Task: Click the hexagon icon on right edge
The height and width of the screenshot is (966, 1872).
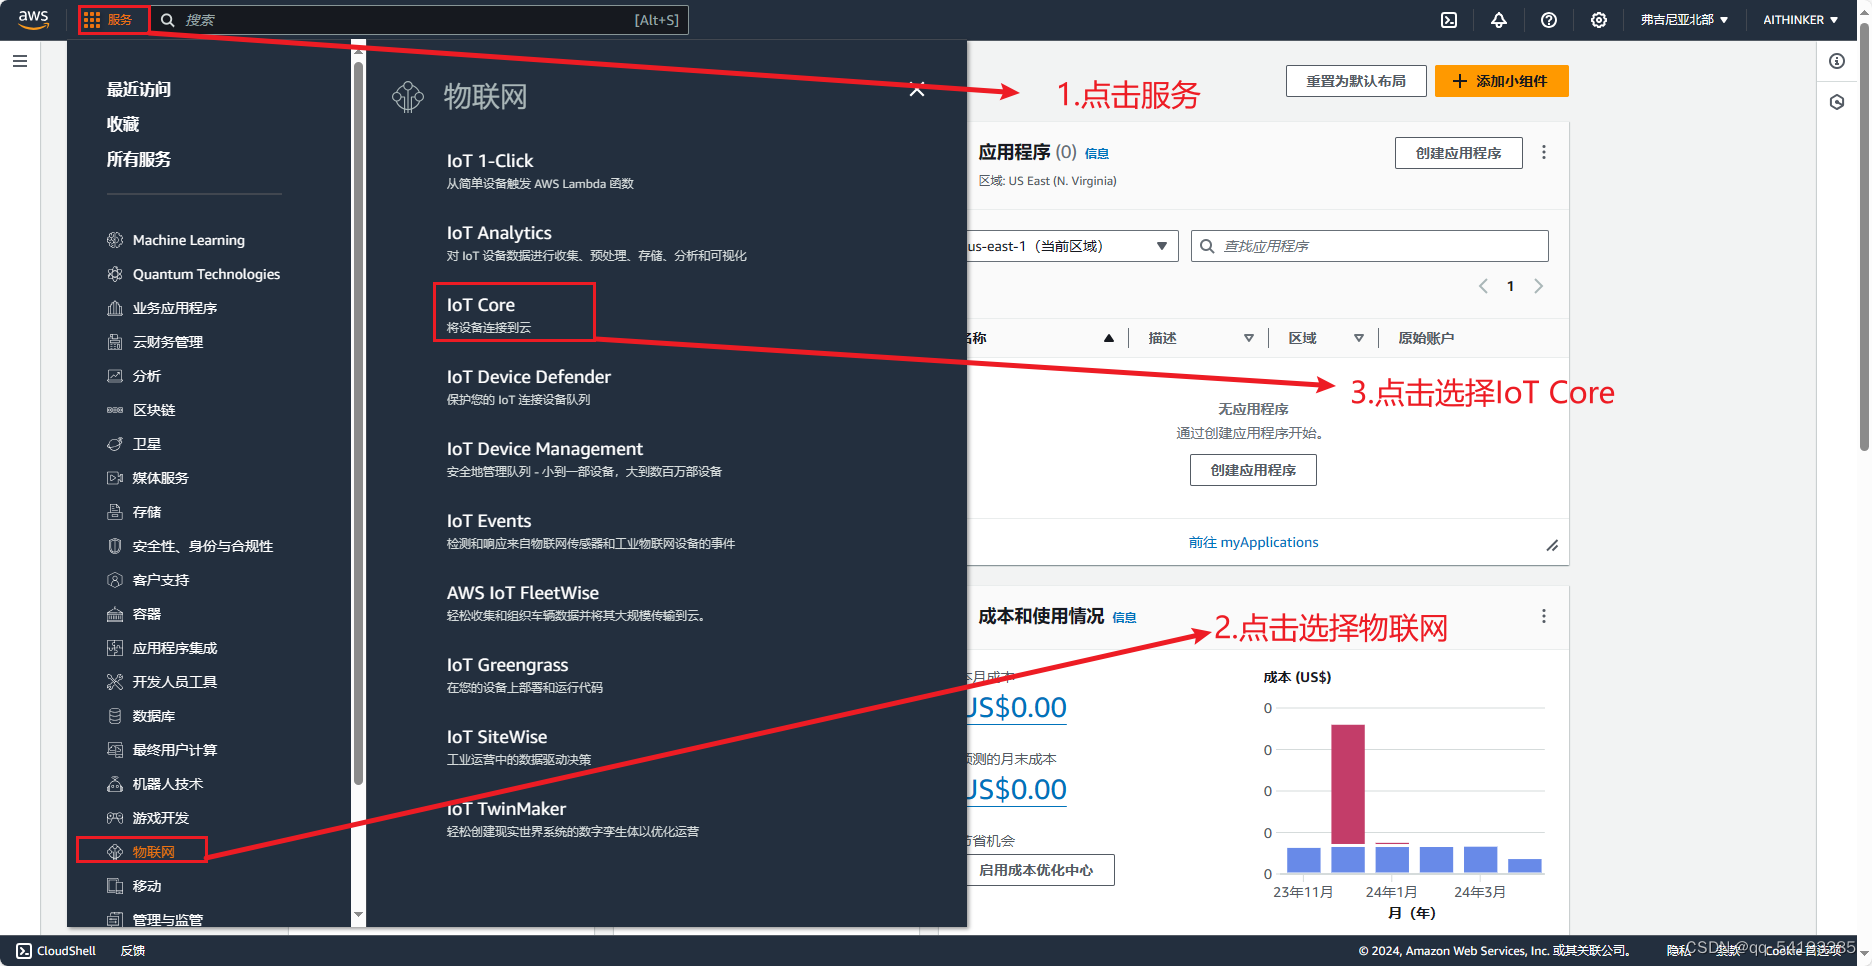Action: click(1837, 102)
